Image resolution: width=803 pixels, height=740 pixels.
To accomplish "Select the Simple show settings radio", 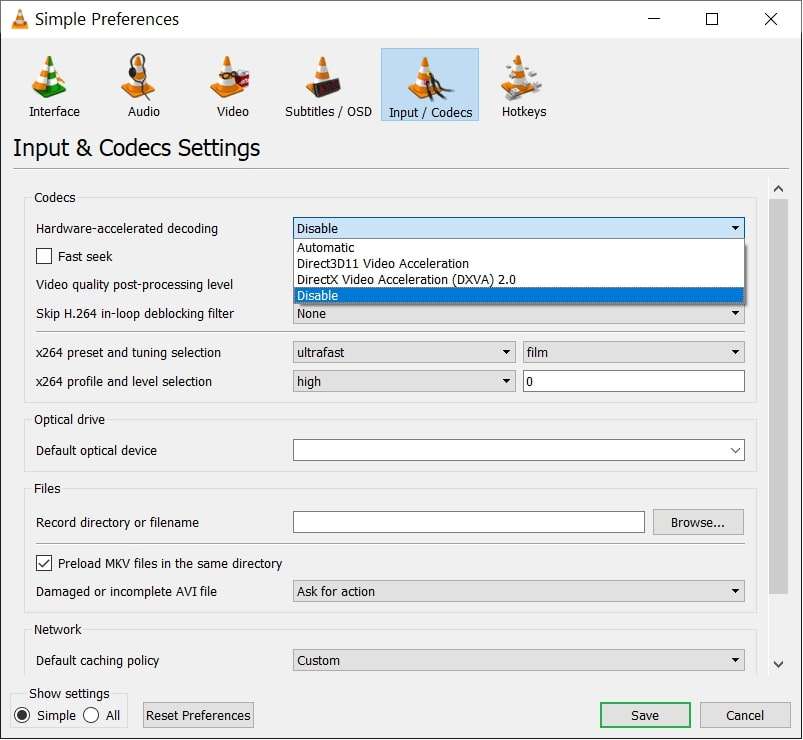I will (x=22, y=715).
